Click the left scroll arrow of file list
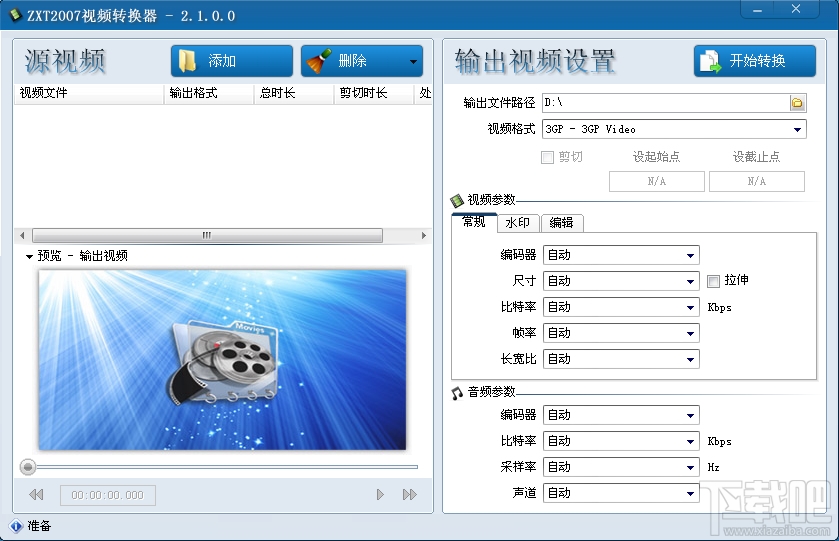 point(22,235)
